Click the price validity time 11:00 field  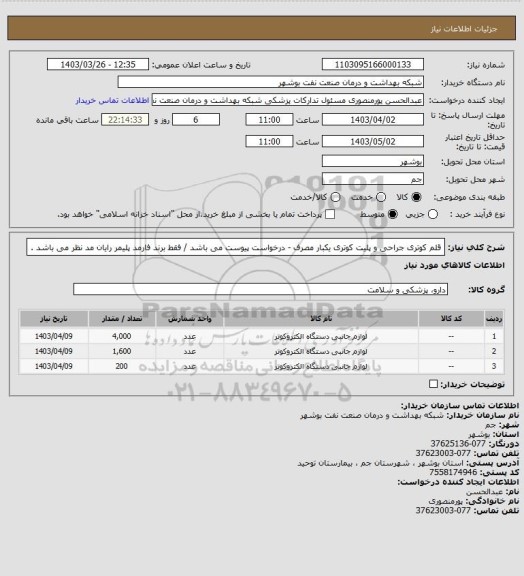269,141
